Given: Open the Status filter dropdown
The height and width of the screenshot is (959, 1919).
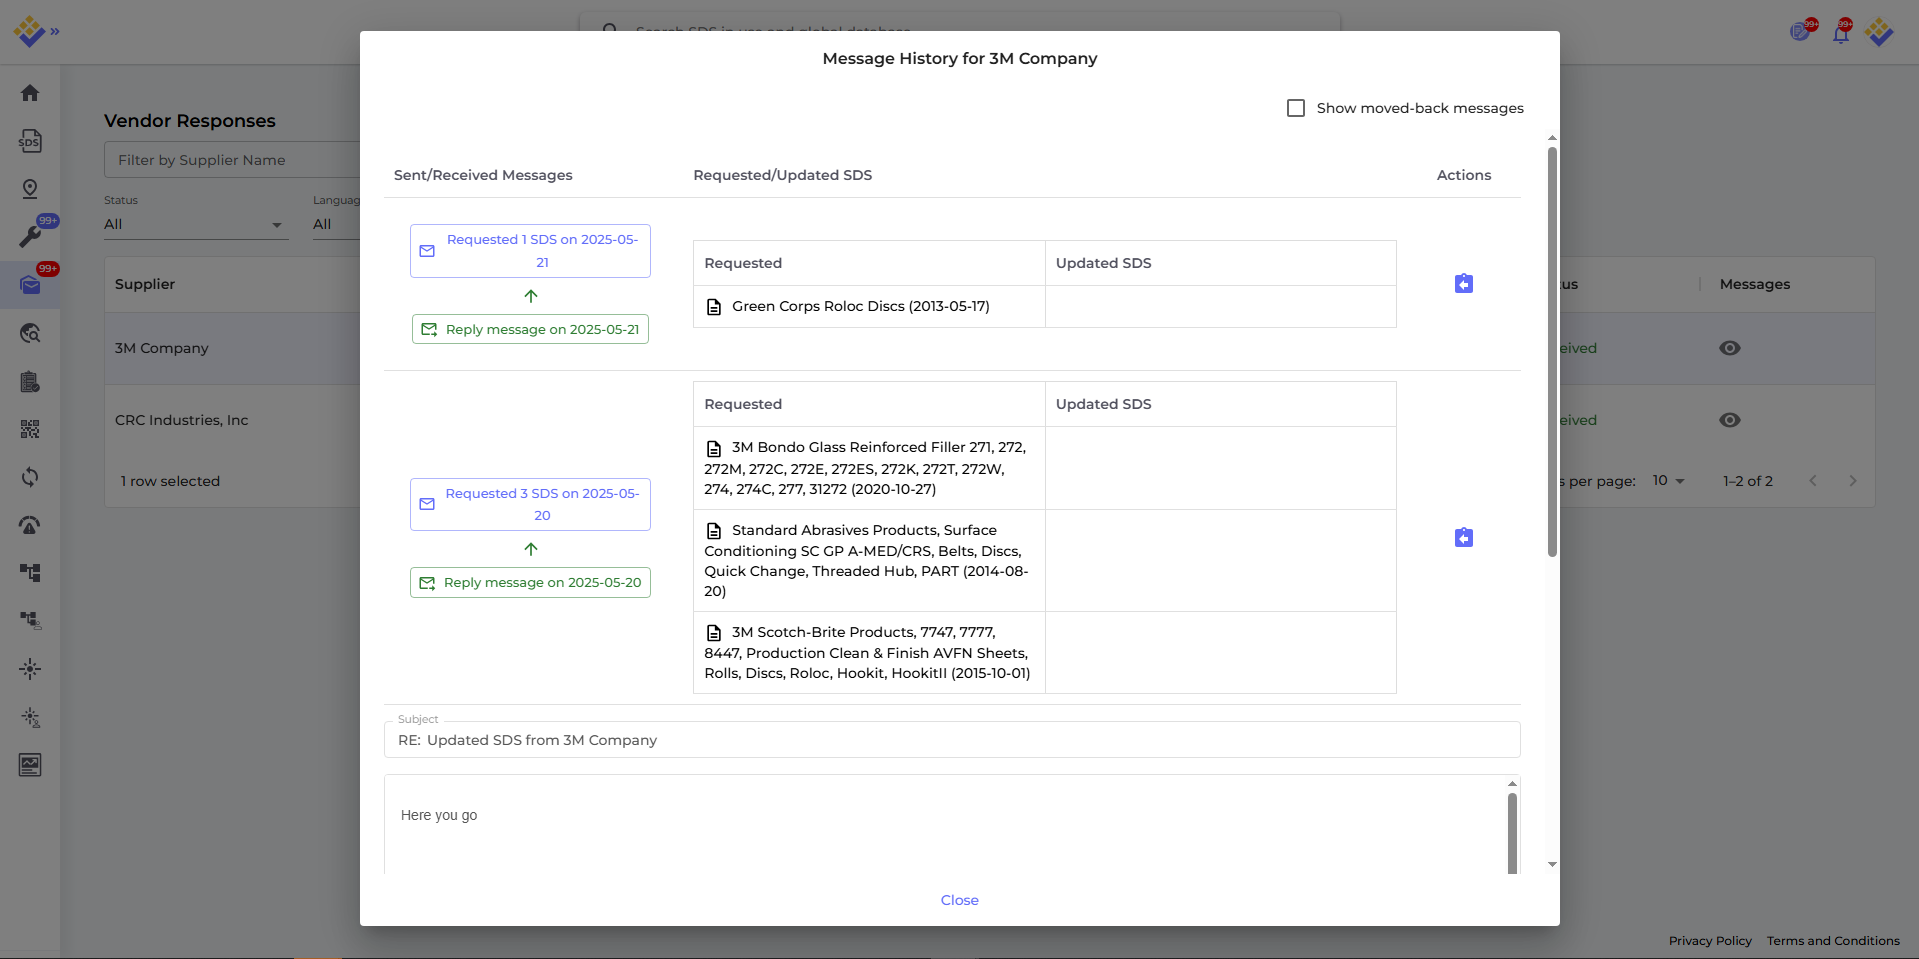Looking at the screenshot, I should [x=196, y=225].
